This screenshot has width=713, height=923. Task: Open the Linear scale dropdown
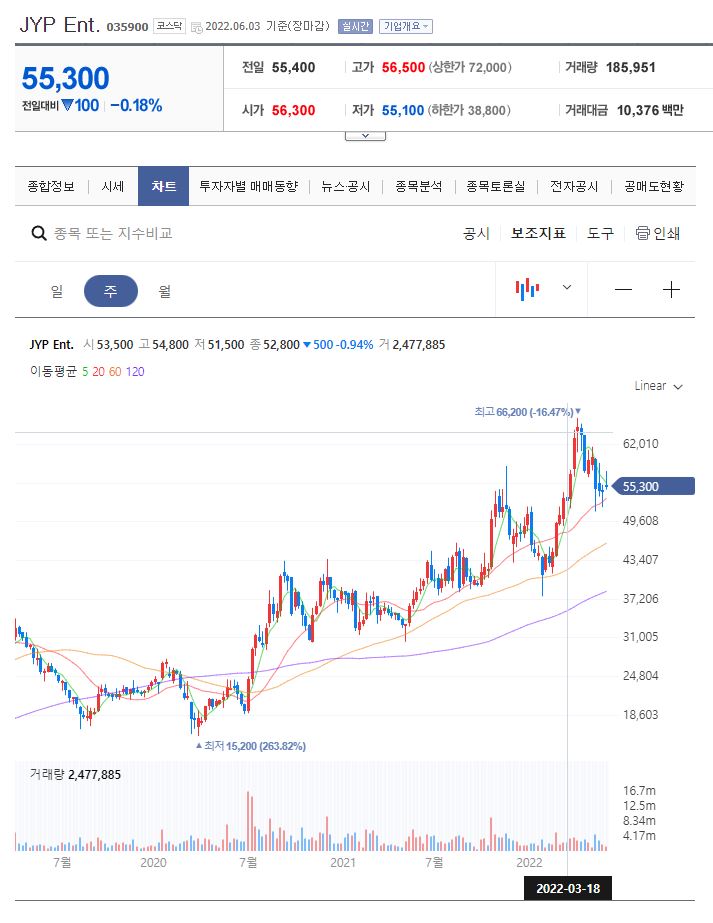pyautogui.click(x=658, y=386)
